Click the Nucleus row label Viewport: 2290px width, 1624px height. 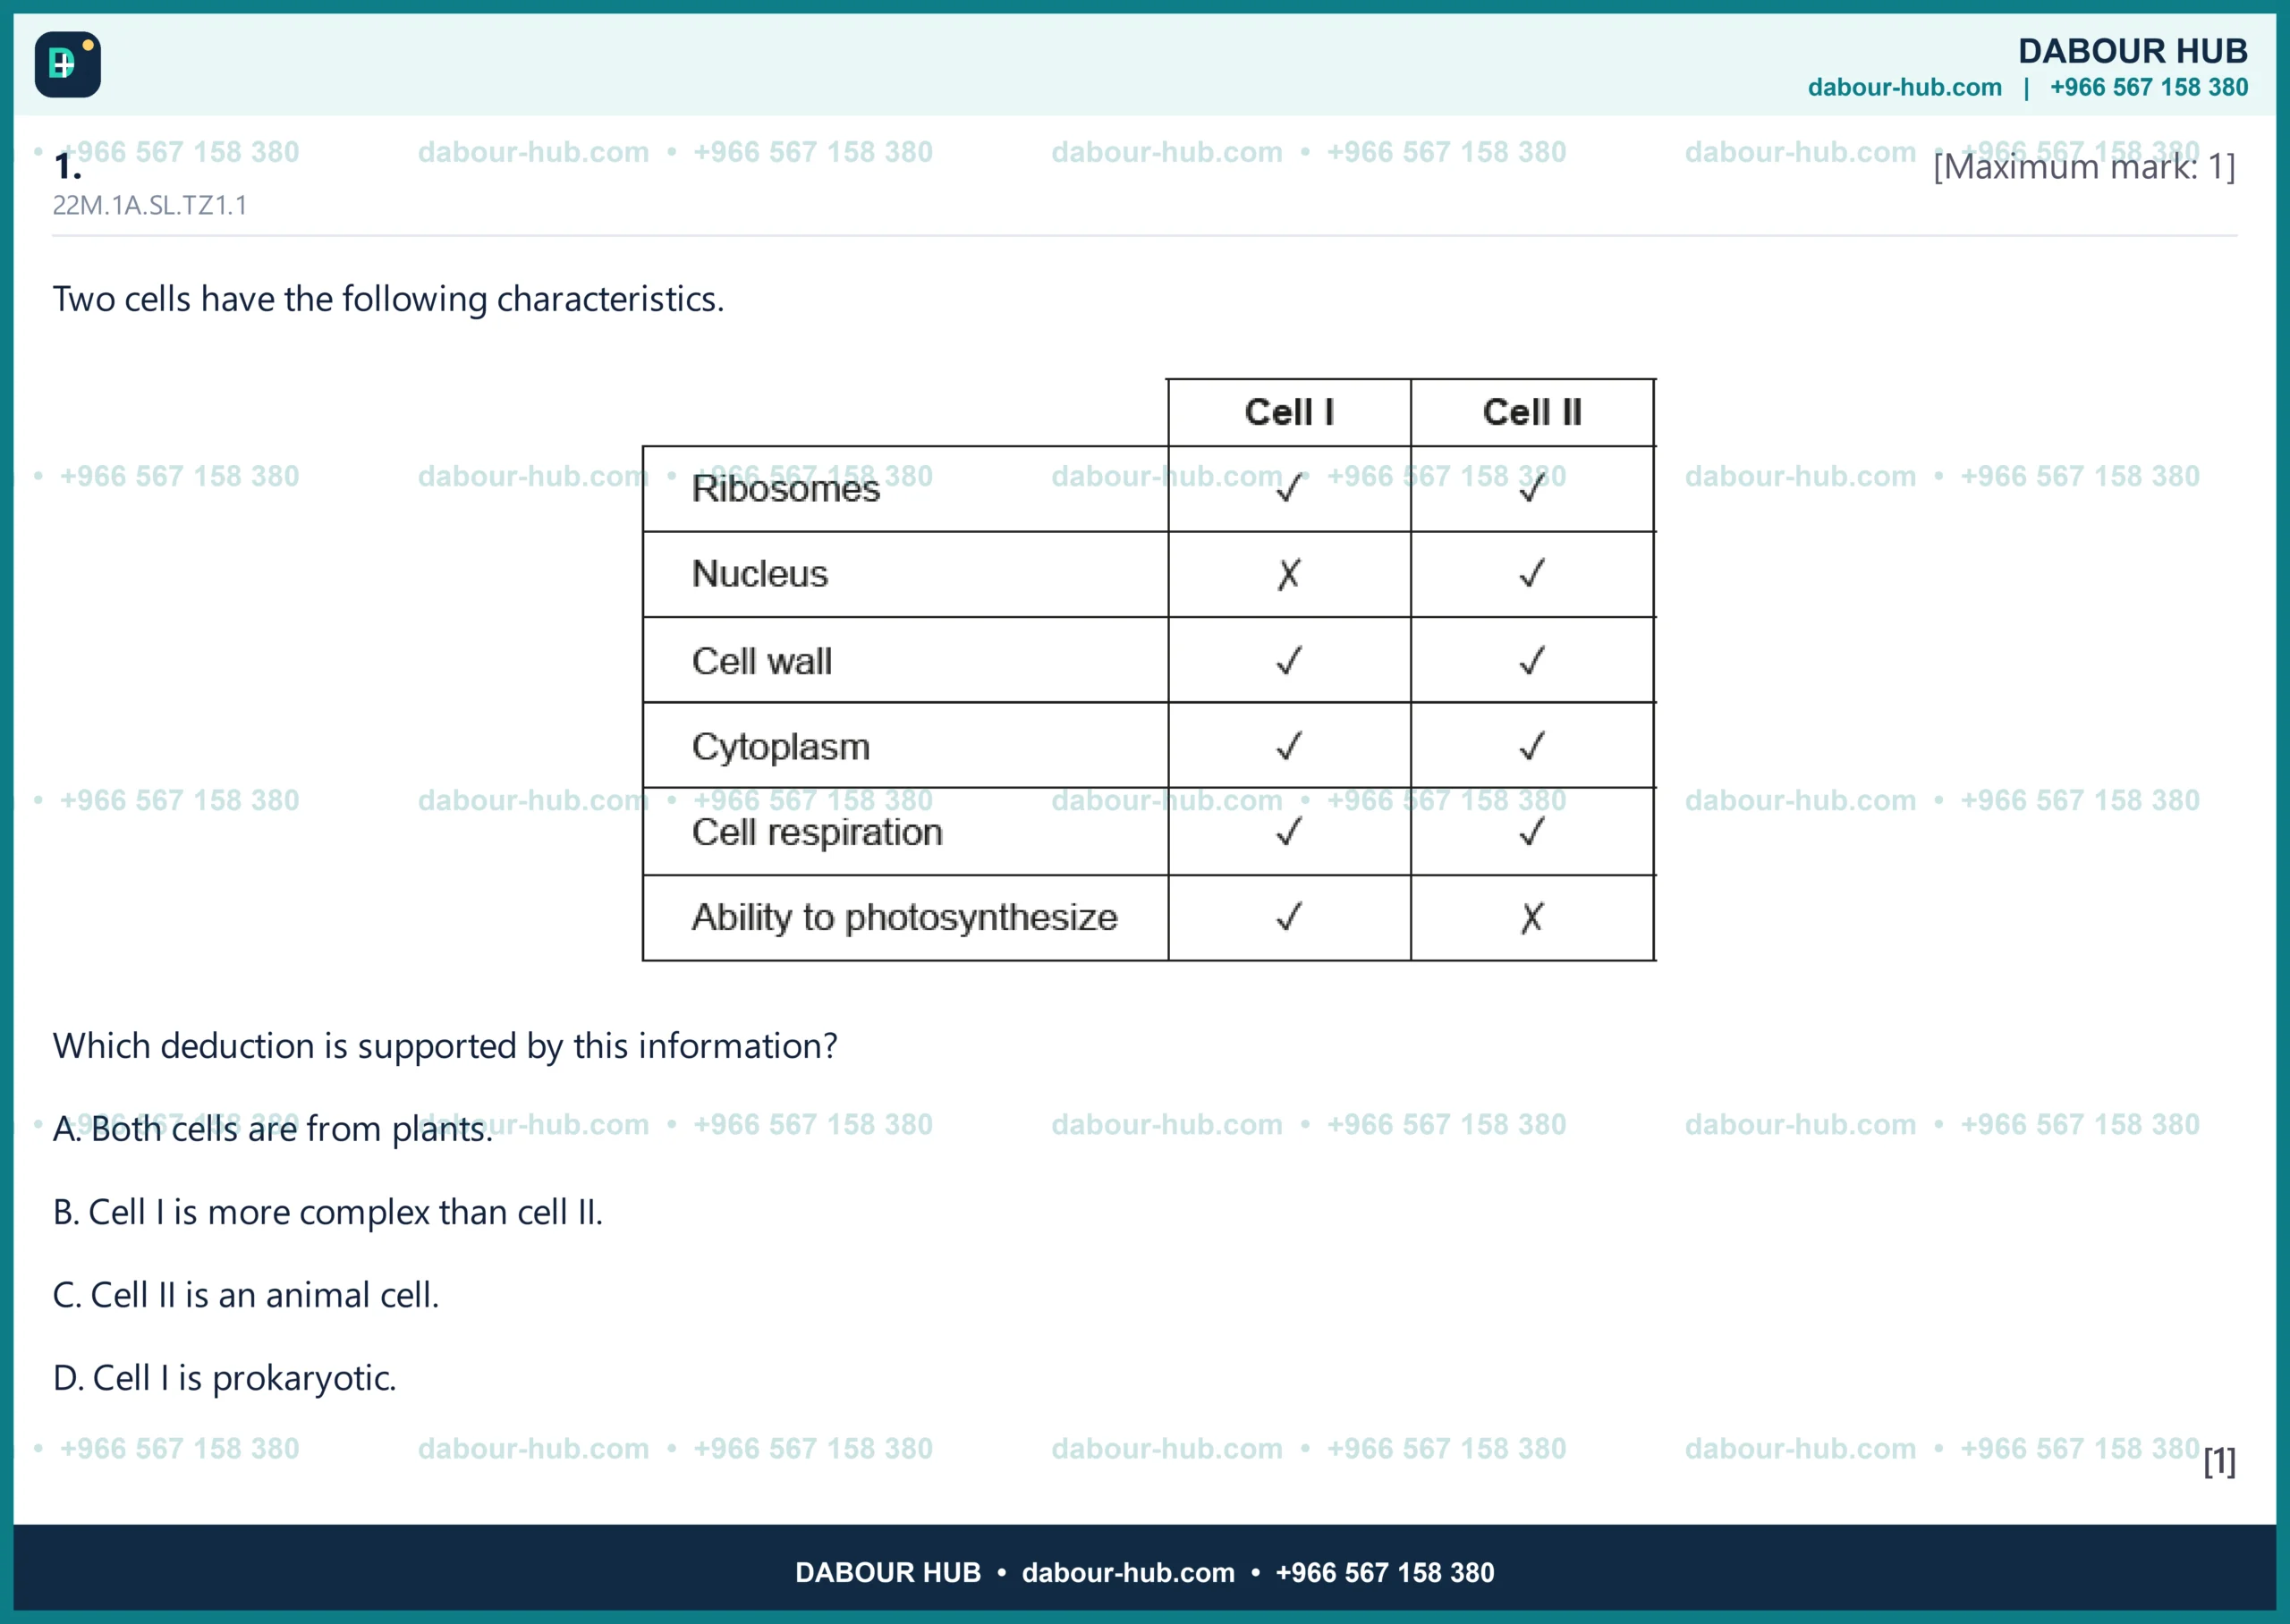point(760,574)
